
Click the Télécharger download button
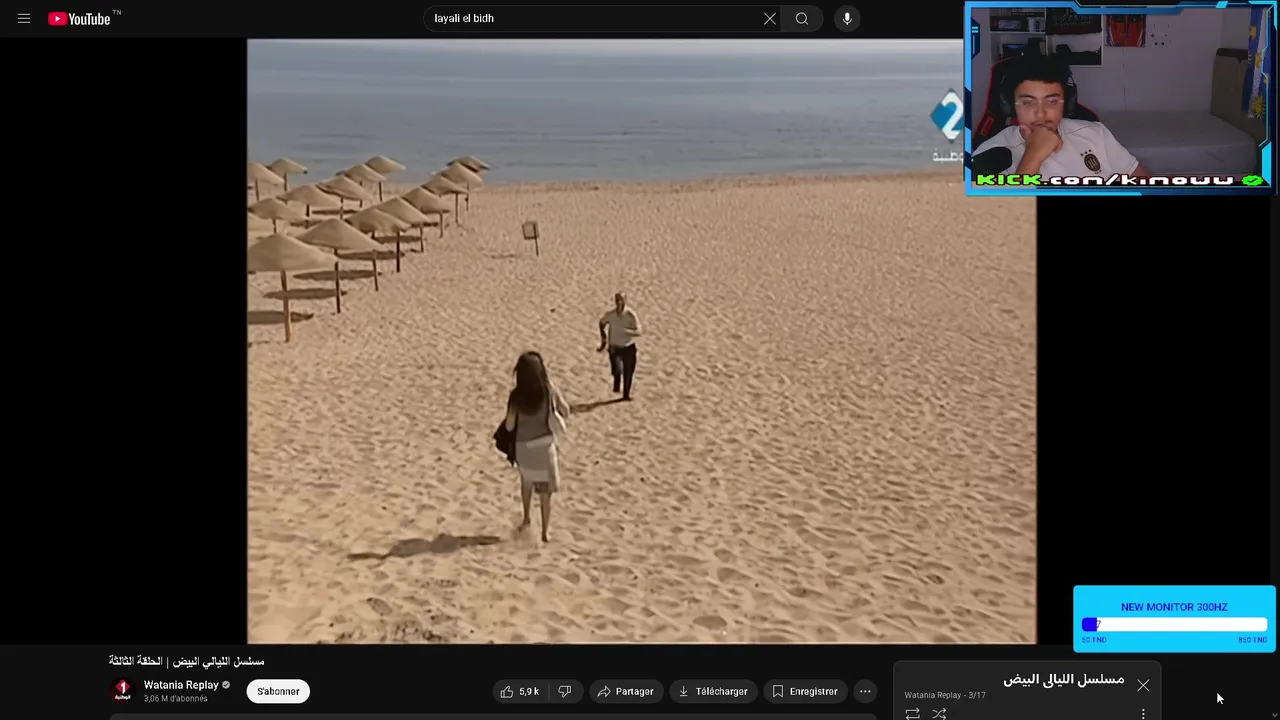point(713,691)
